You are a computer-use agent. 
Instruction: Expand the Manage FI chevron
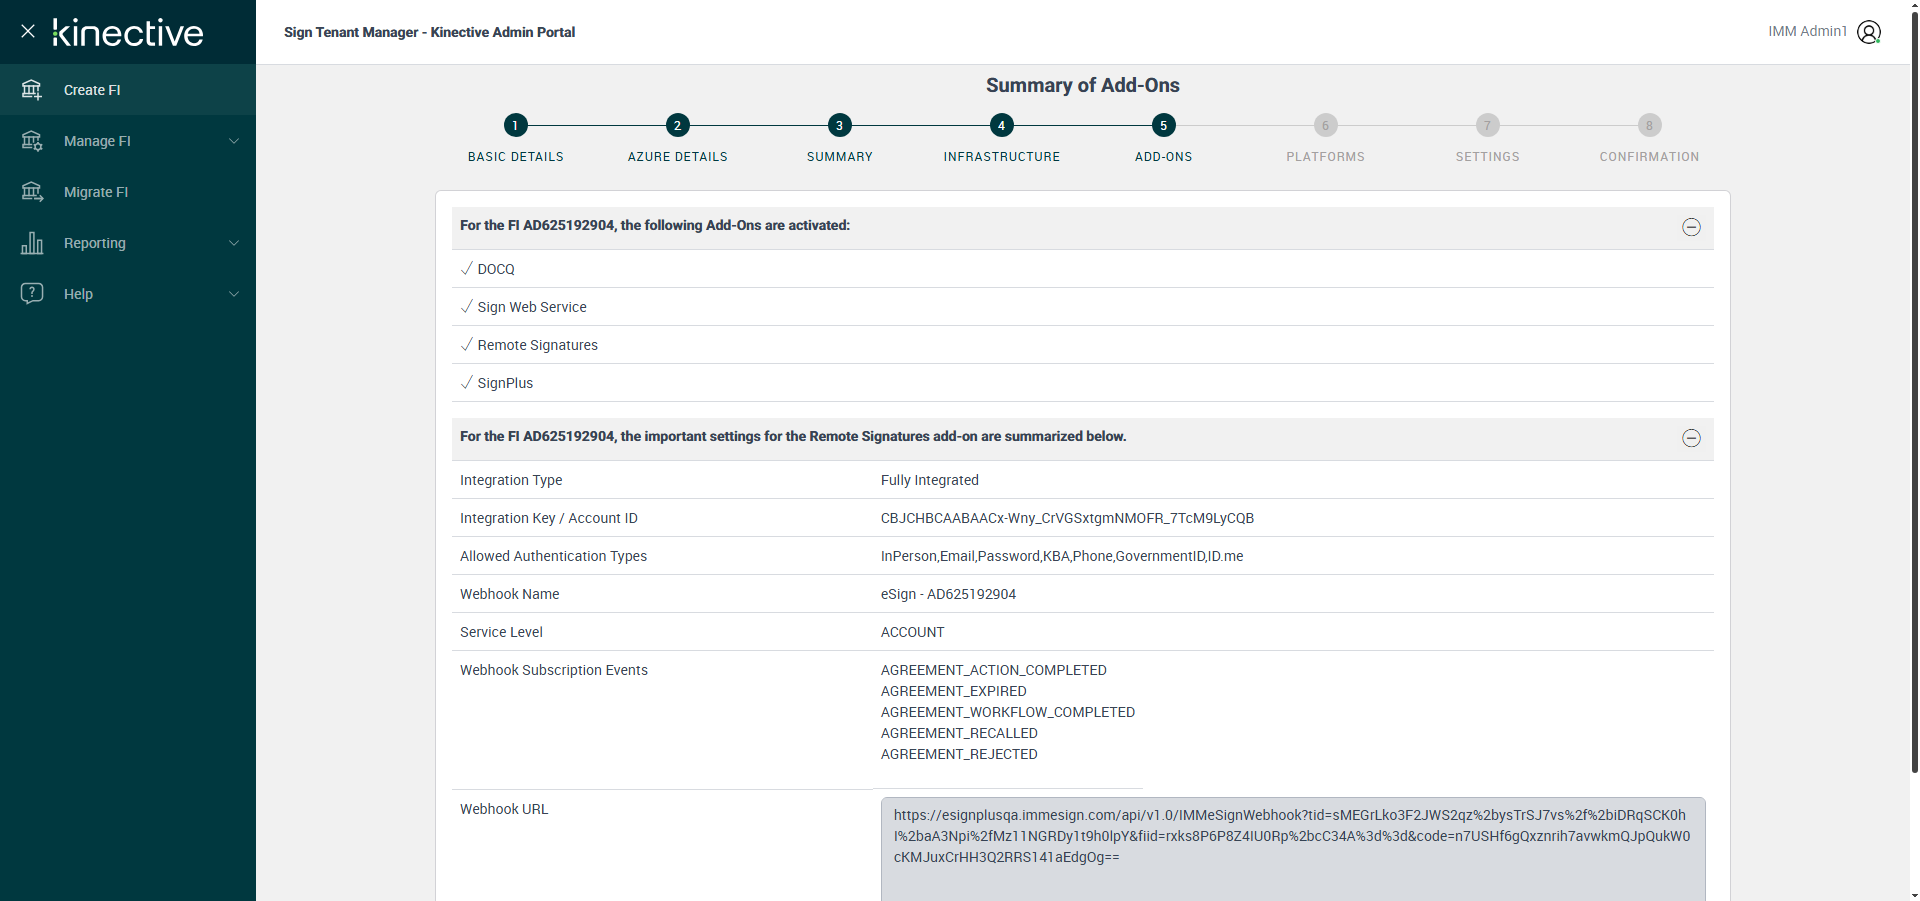pyautogui.click(x=234, y=141)
